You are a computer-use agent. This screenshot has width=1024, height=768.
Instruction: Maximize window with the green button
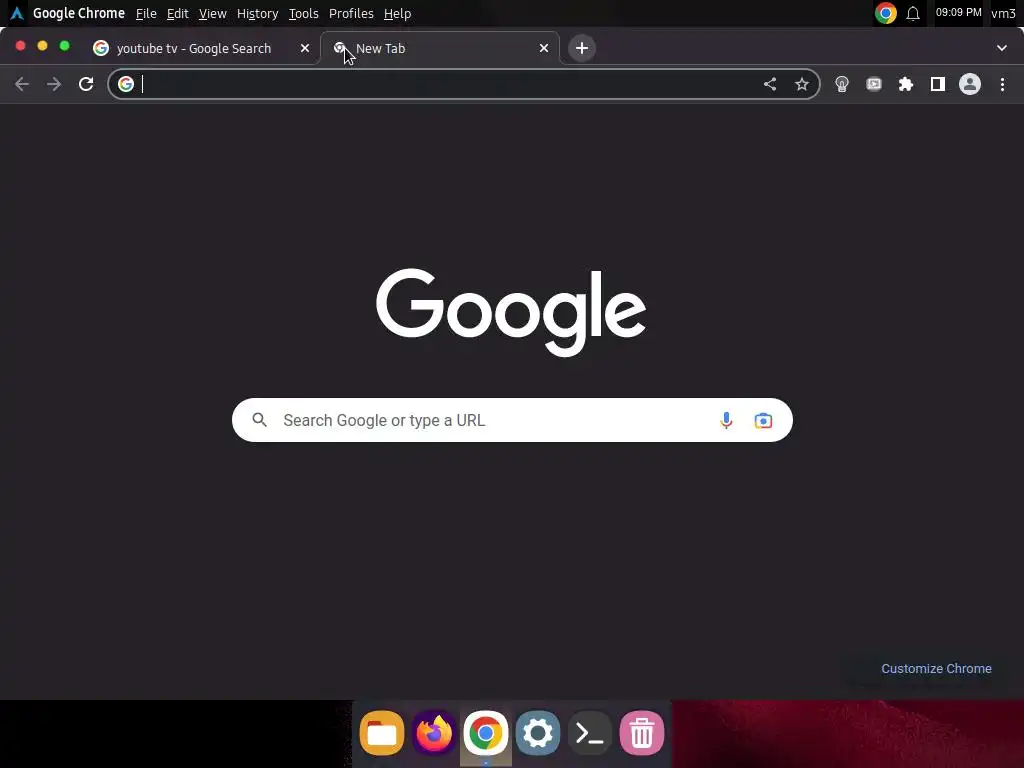pyautogui.click(x=64, y=46)
